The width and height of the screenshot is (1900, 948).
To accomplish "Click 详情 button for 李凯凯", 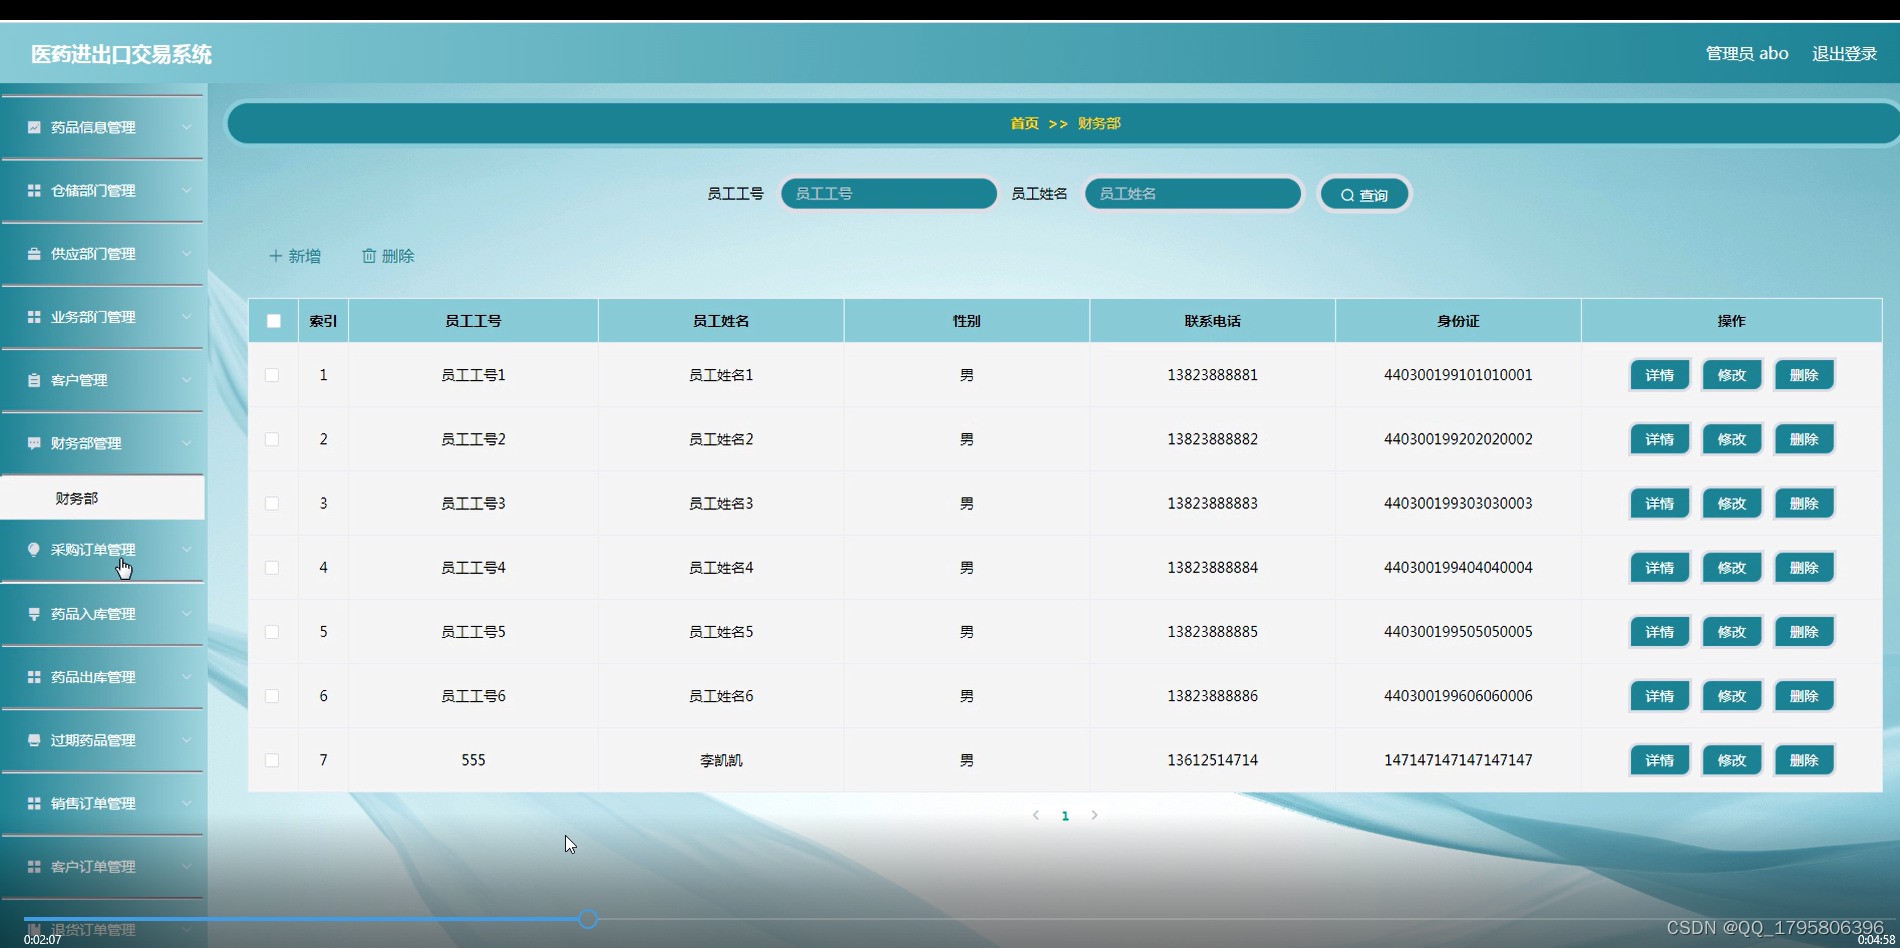I will point(1659,760).
